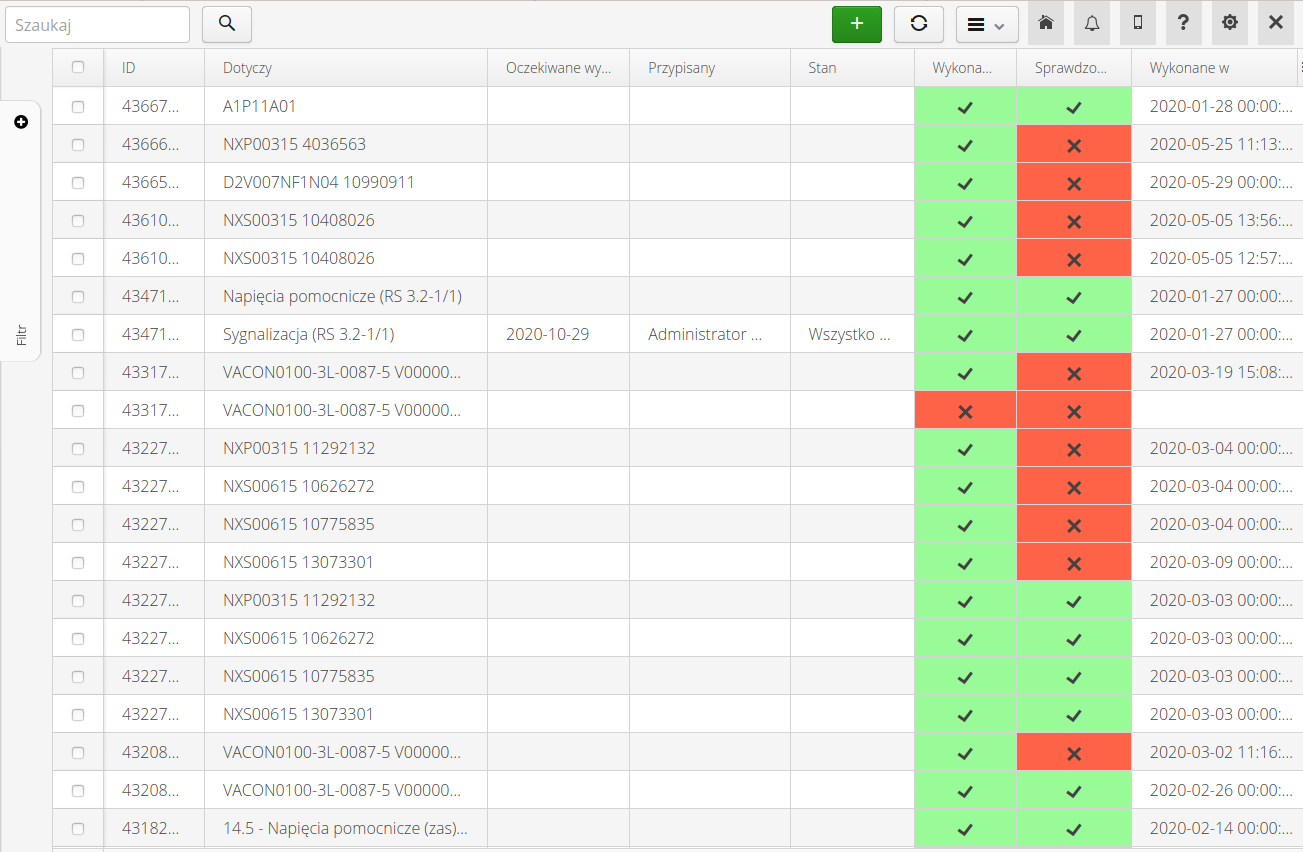Open the D2V007NF1N04 10990911 entry
The width and height of the screenshot is (1303, 852).
(x=318, y=182)
